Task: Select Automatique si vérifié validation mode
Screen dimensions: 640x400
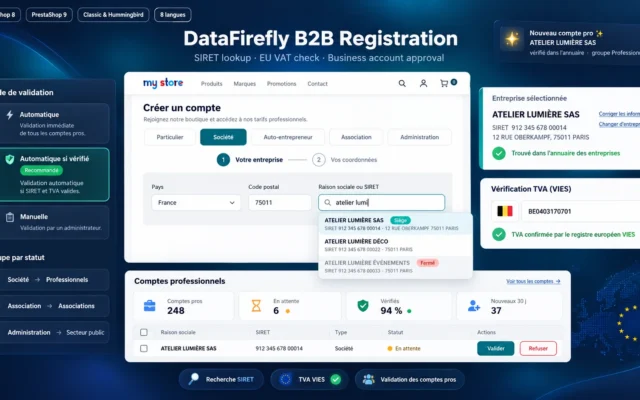Action: coord(54,175)
